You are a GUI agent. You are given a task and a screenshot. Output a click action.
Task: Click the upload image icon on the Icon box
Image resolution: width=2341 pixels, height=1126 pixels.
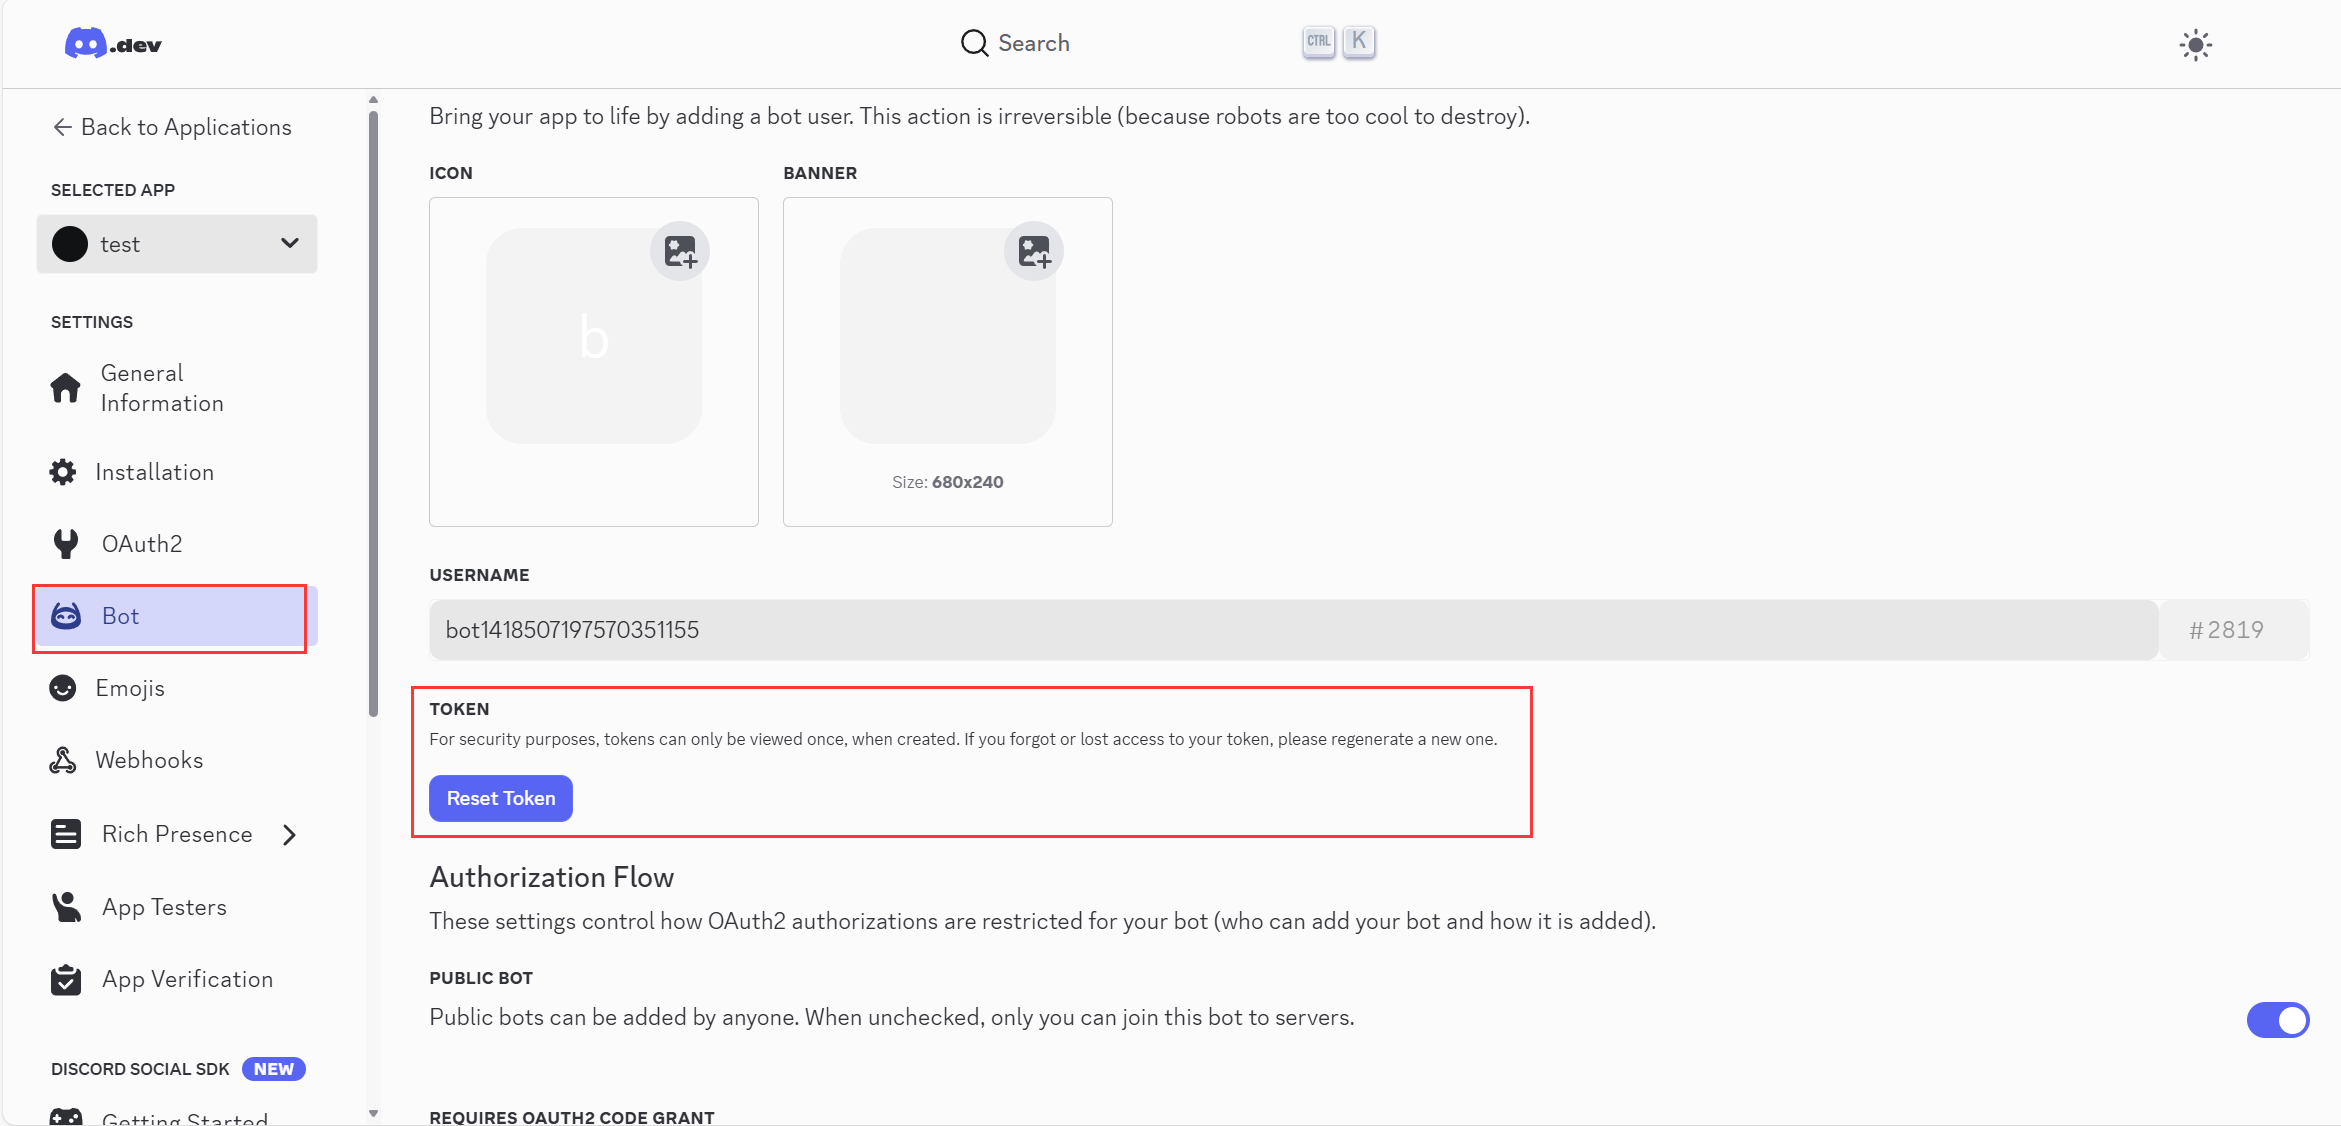tap(680, 251)
